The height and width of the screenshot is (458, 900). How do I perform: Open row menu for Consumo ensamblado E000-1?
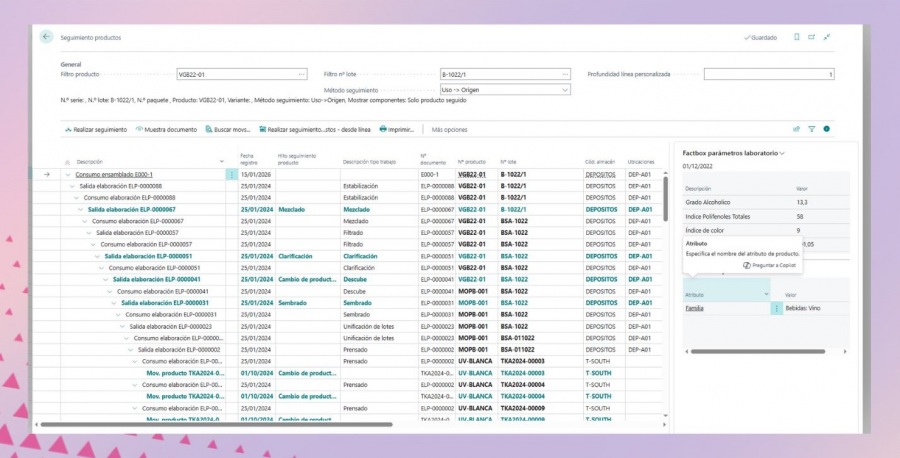tap(232, 174)
